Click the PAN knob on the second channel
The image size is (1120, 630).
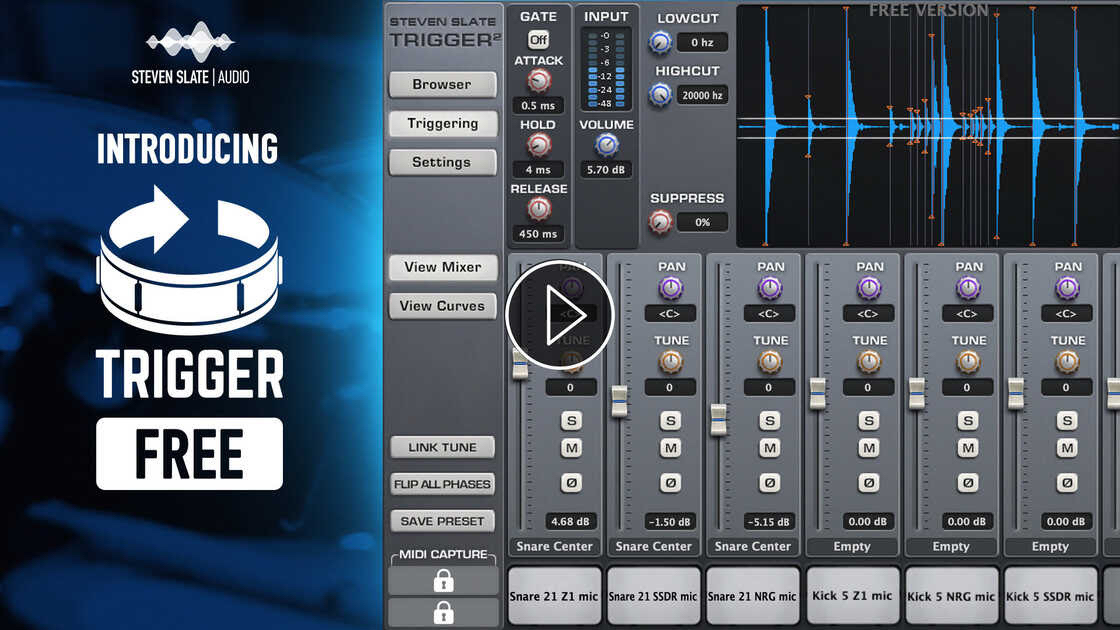click(x=670, y=289)
